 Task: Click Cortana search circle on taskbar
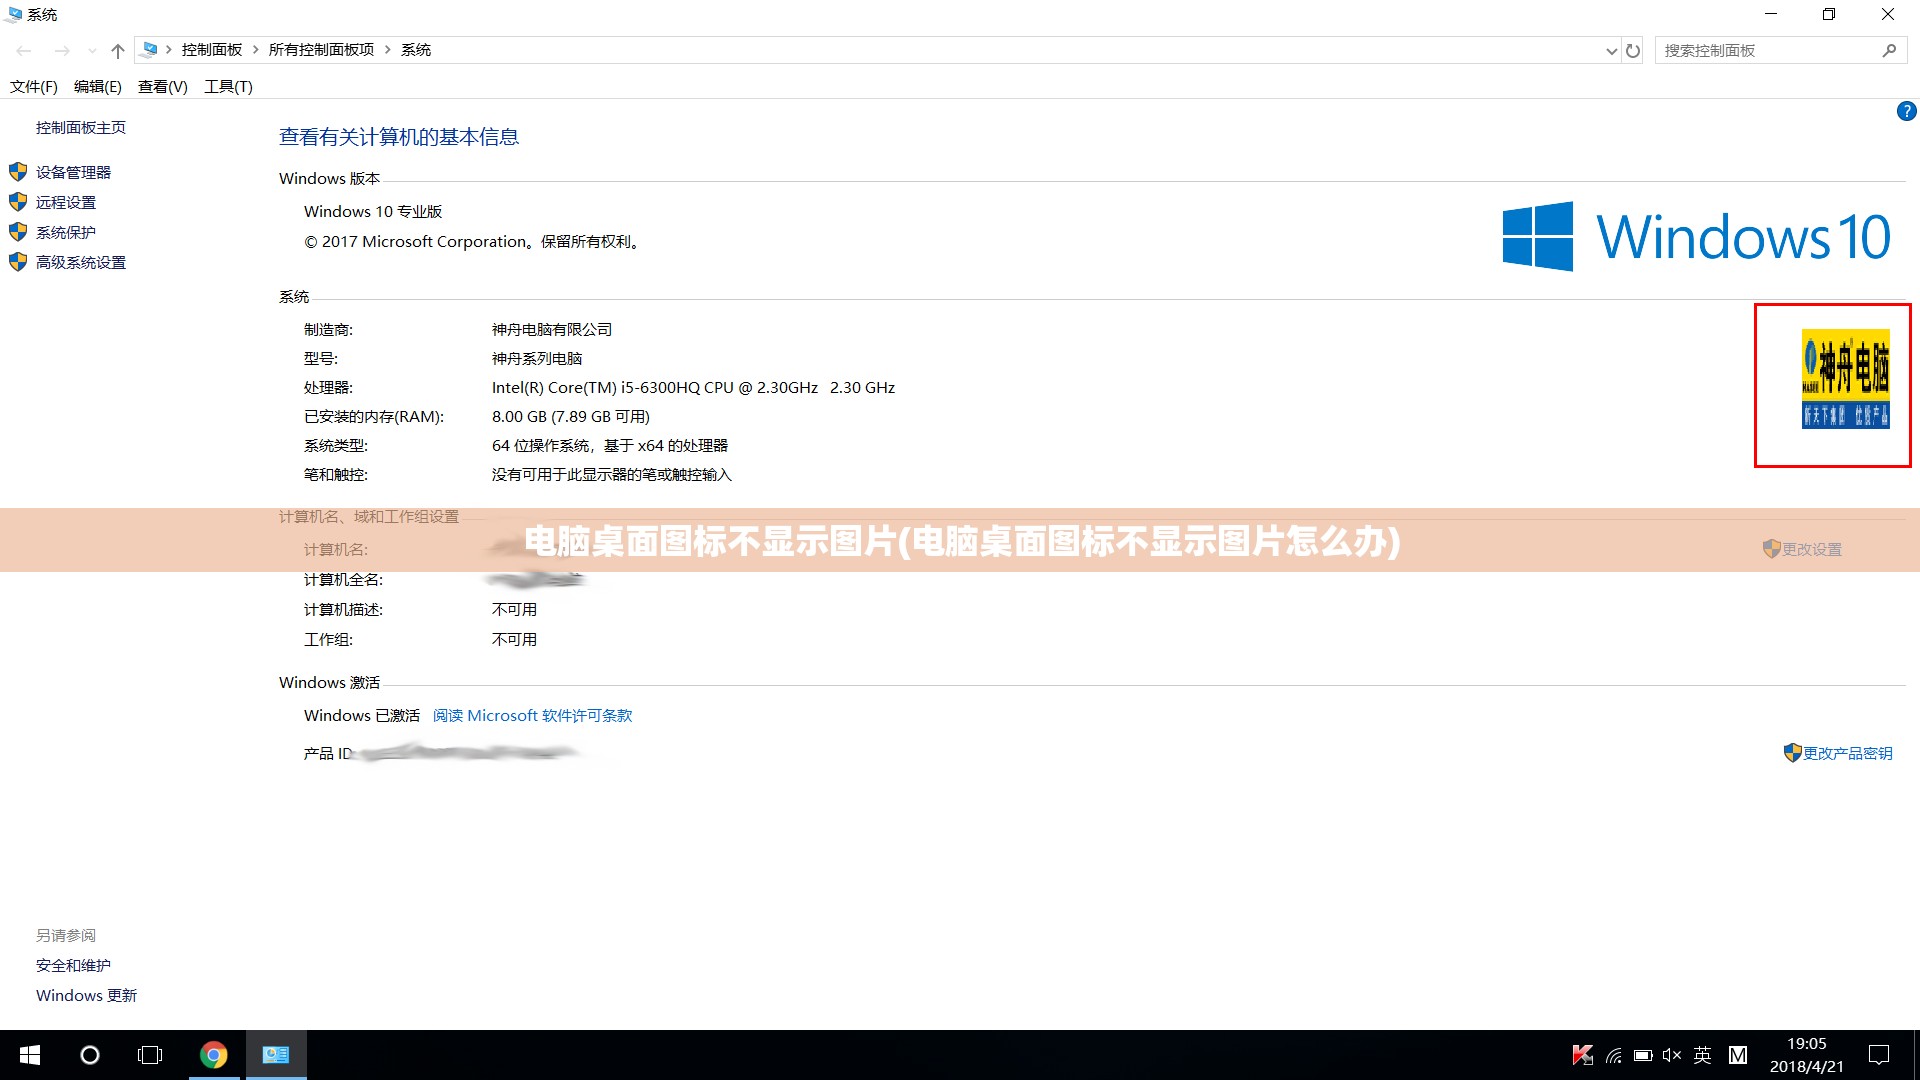(90, 1055)
